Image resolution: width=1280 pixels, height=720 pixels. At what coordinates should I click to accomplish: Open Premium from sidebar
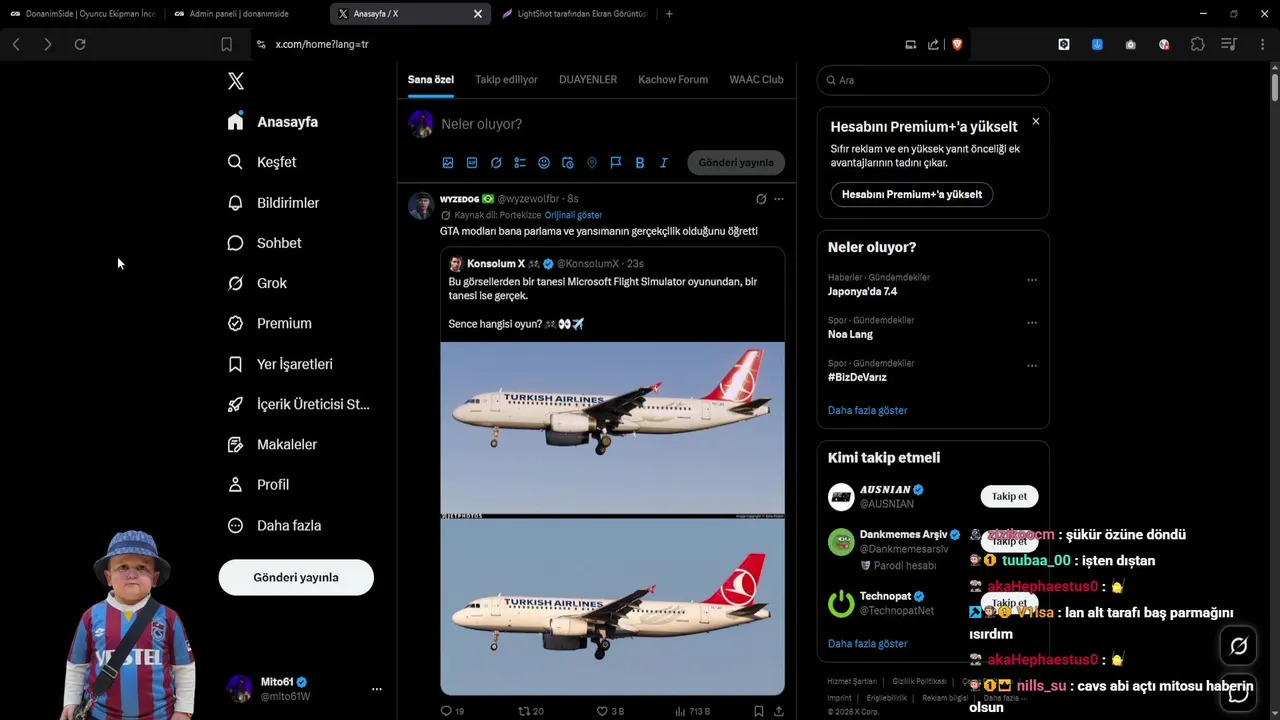tap(269, 324)
